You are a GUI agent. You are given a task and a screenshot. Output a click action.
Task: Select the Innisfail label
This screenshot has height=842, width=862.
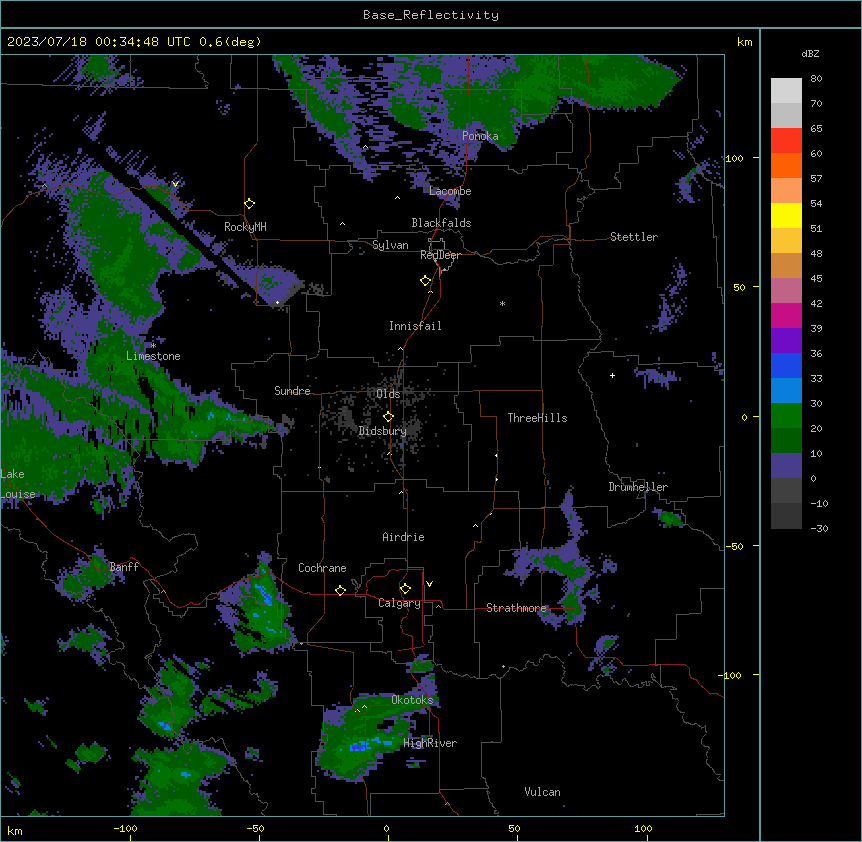point(415,326)
